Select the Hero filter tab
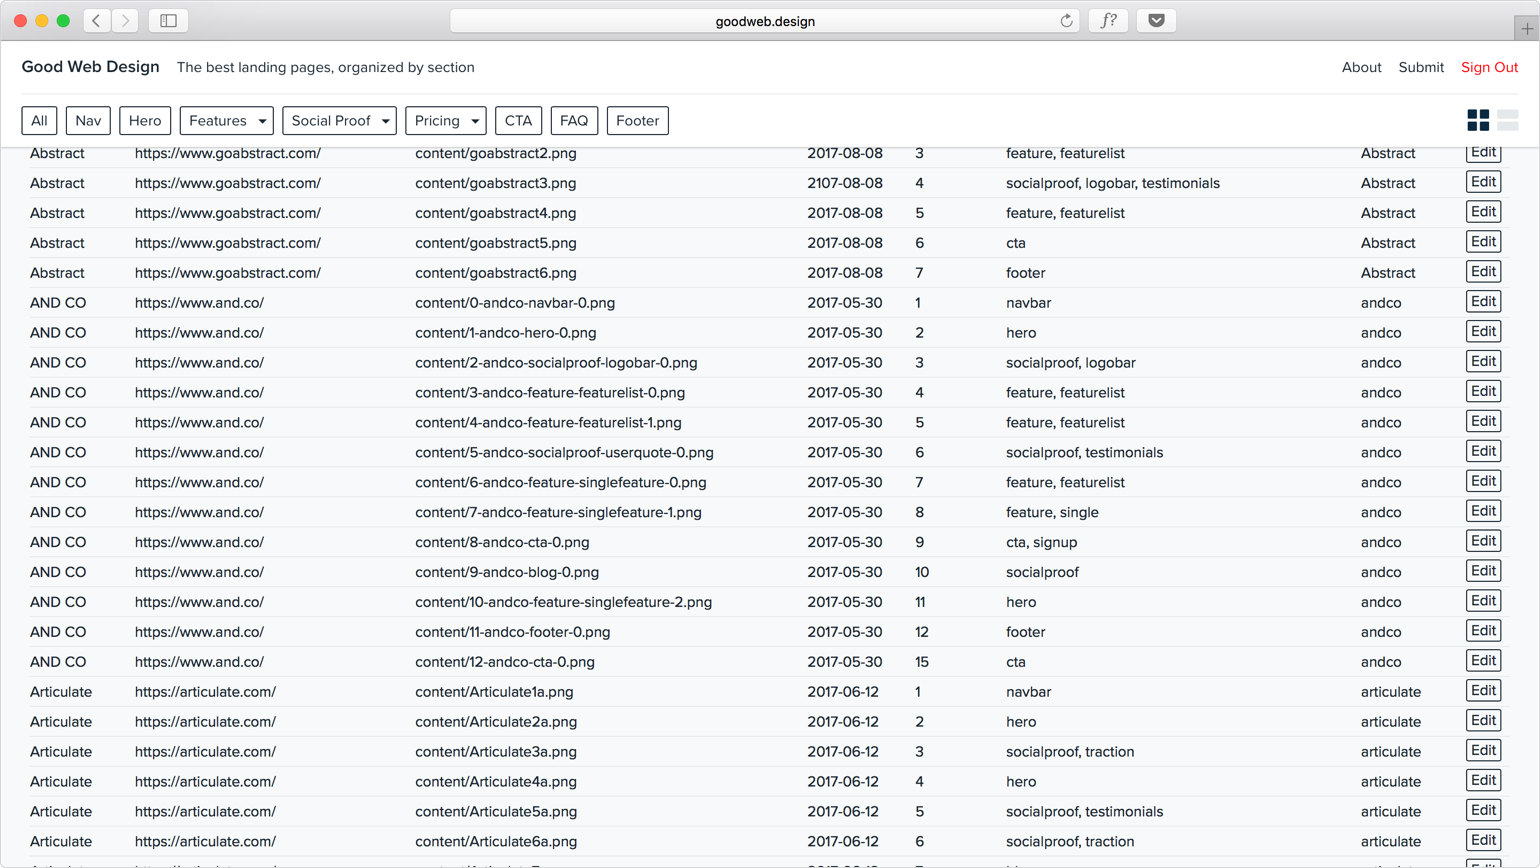This screenshot has width=1540, height=868. coord(145,121)
